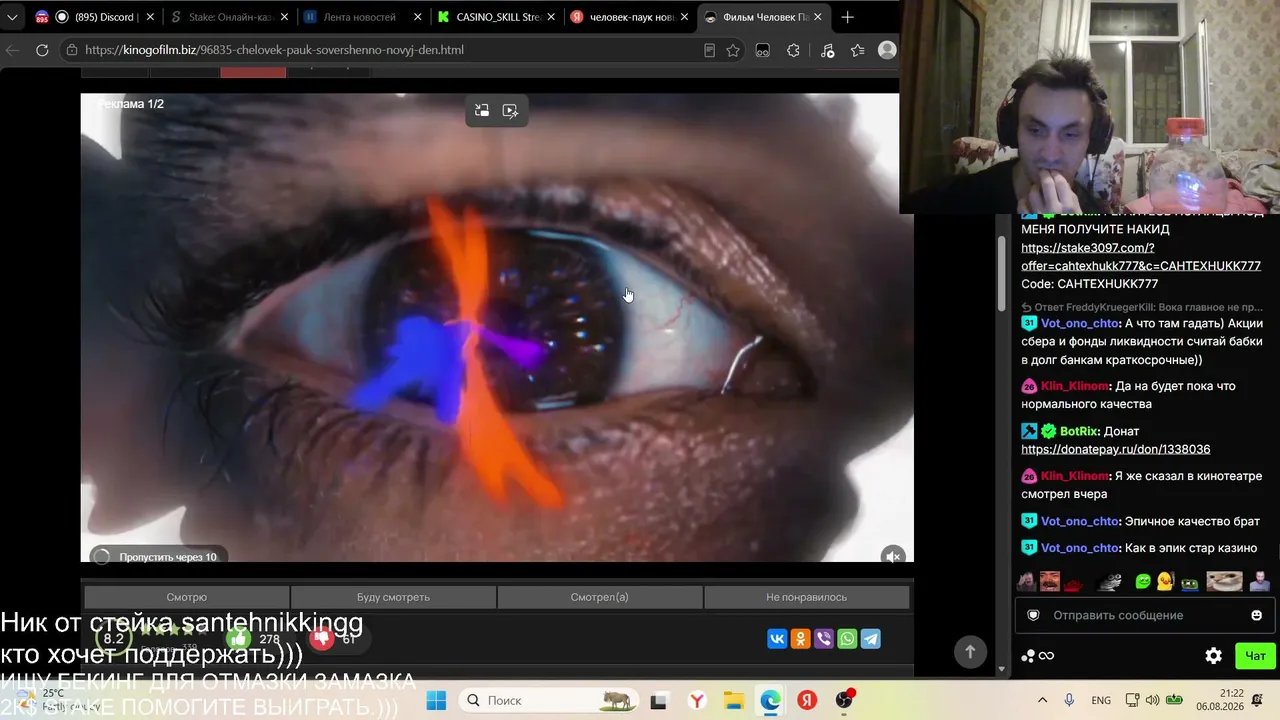The width and height of the screenshot is (1280, 720).
Task: Open the browser profile avatar
Action: pos(887,50)
